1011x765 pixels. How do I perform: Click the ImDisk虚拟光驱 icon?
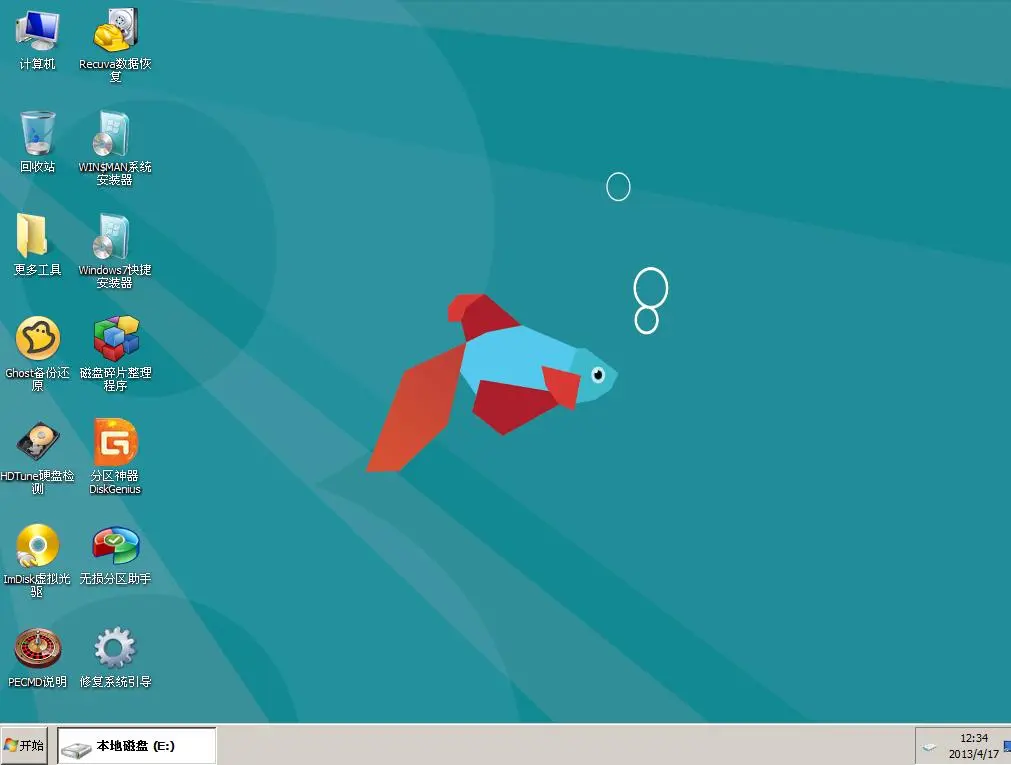38,546
